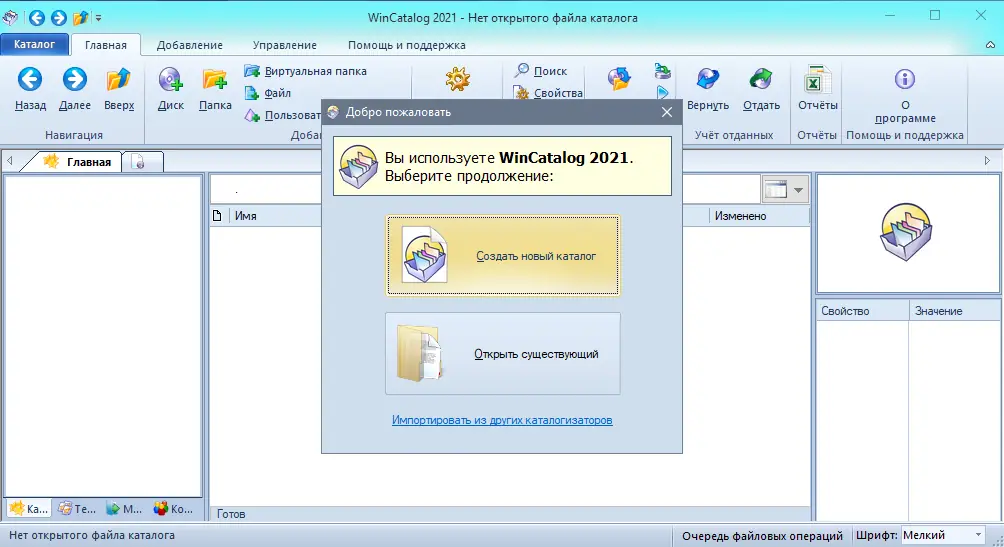Click the orange gear icon in ribbon

pyautogui.click(x=458, y=79)
